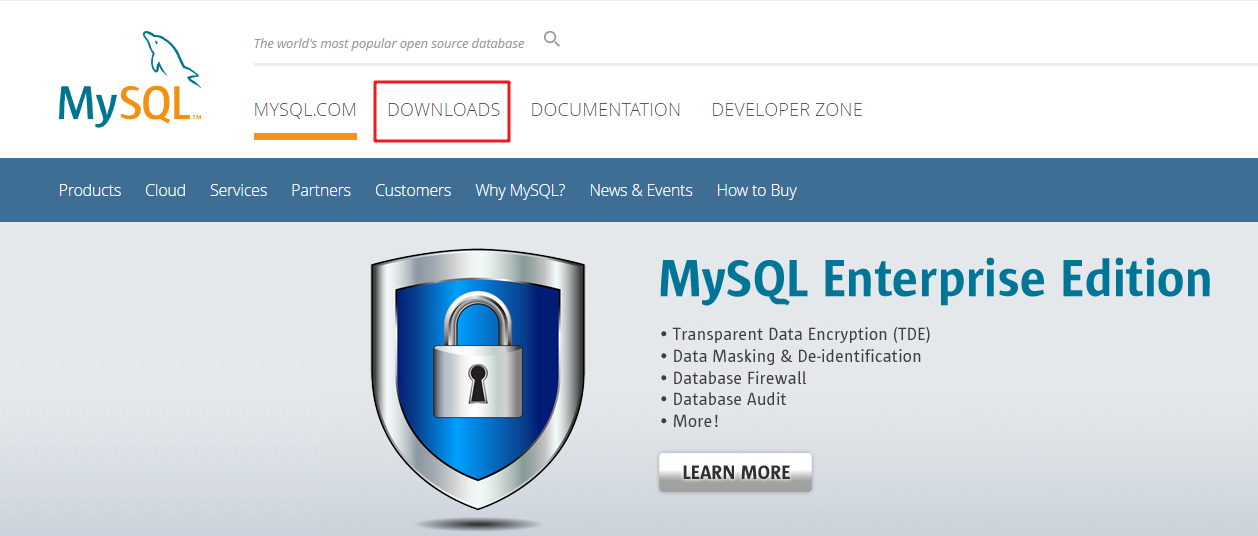This screenshot has height=536, width=1258.
Task: Click the MySQL dolphin logo
Action: click(130, 80)
